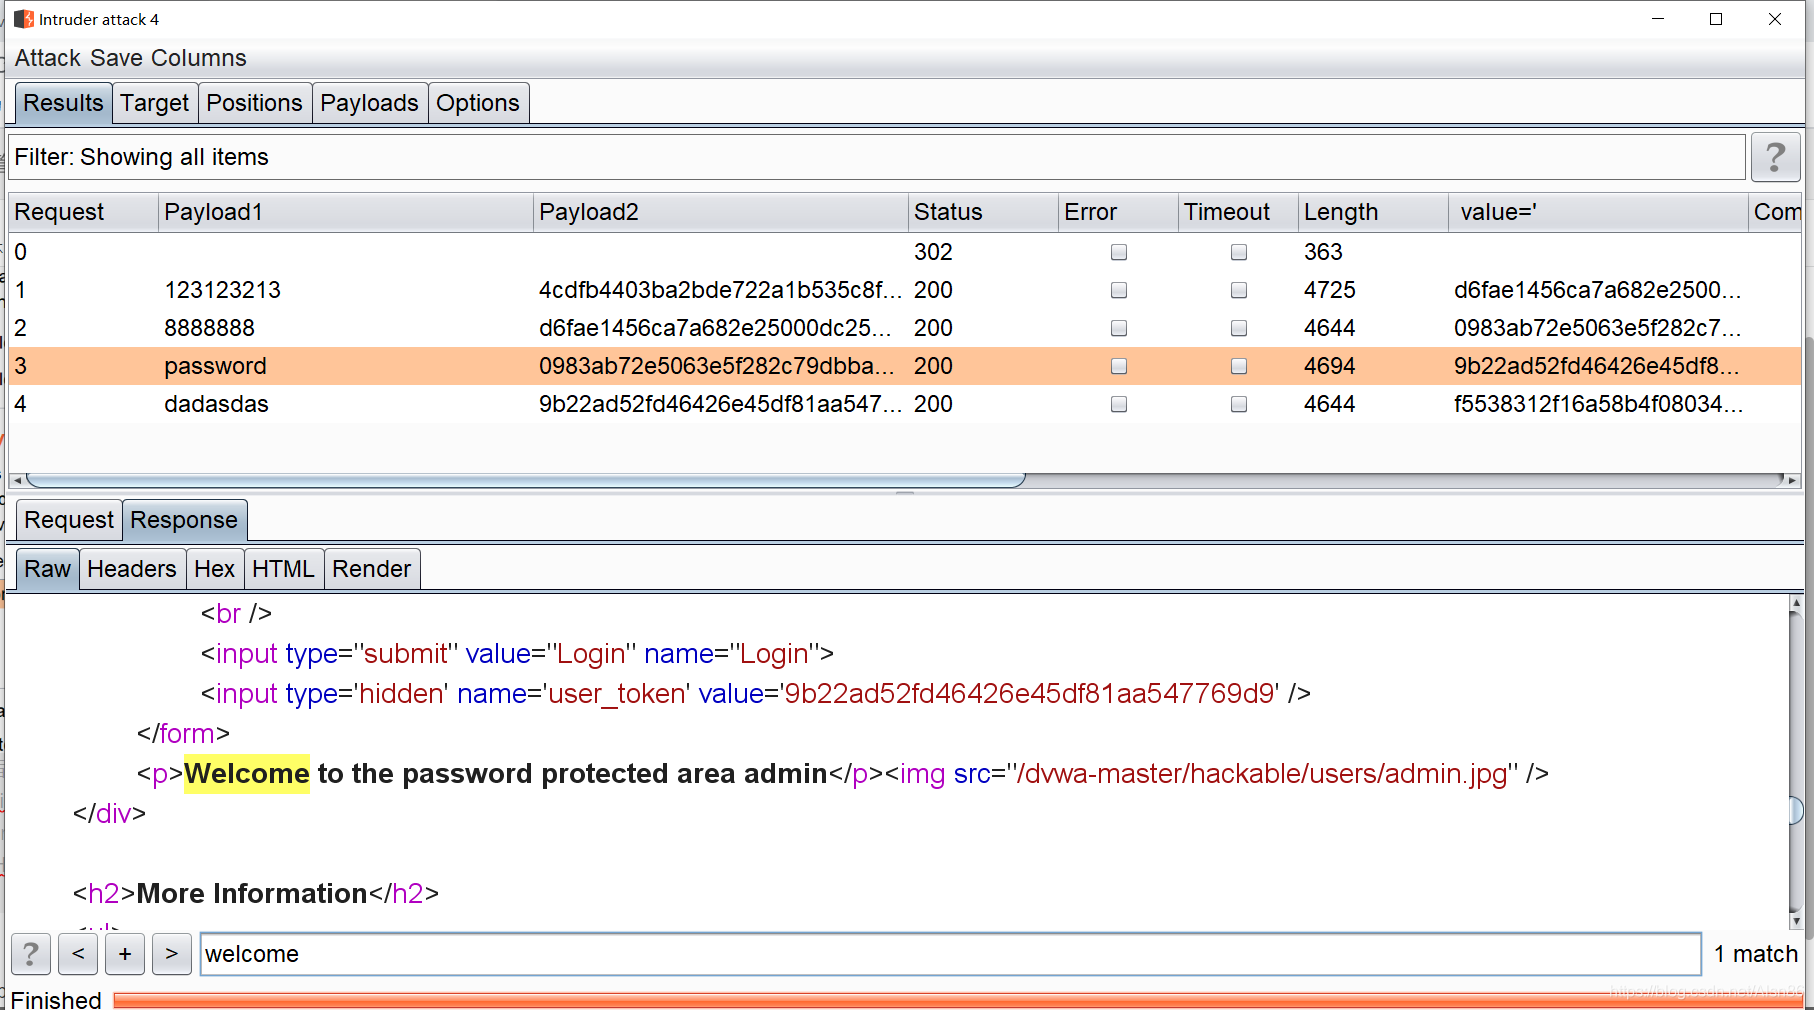The height and width of the screenshot is (1010, 1814).
Task: Select the row with payload 8888888
Action: click(x=905, y=328)
